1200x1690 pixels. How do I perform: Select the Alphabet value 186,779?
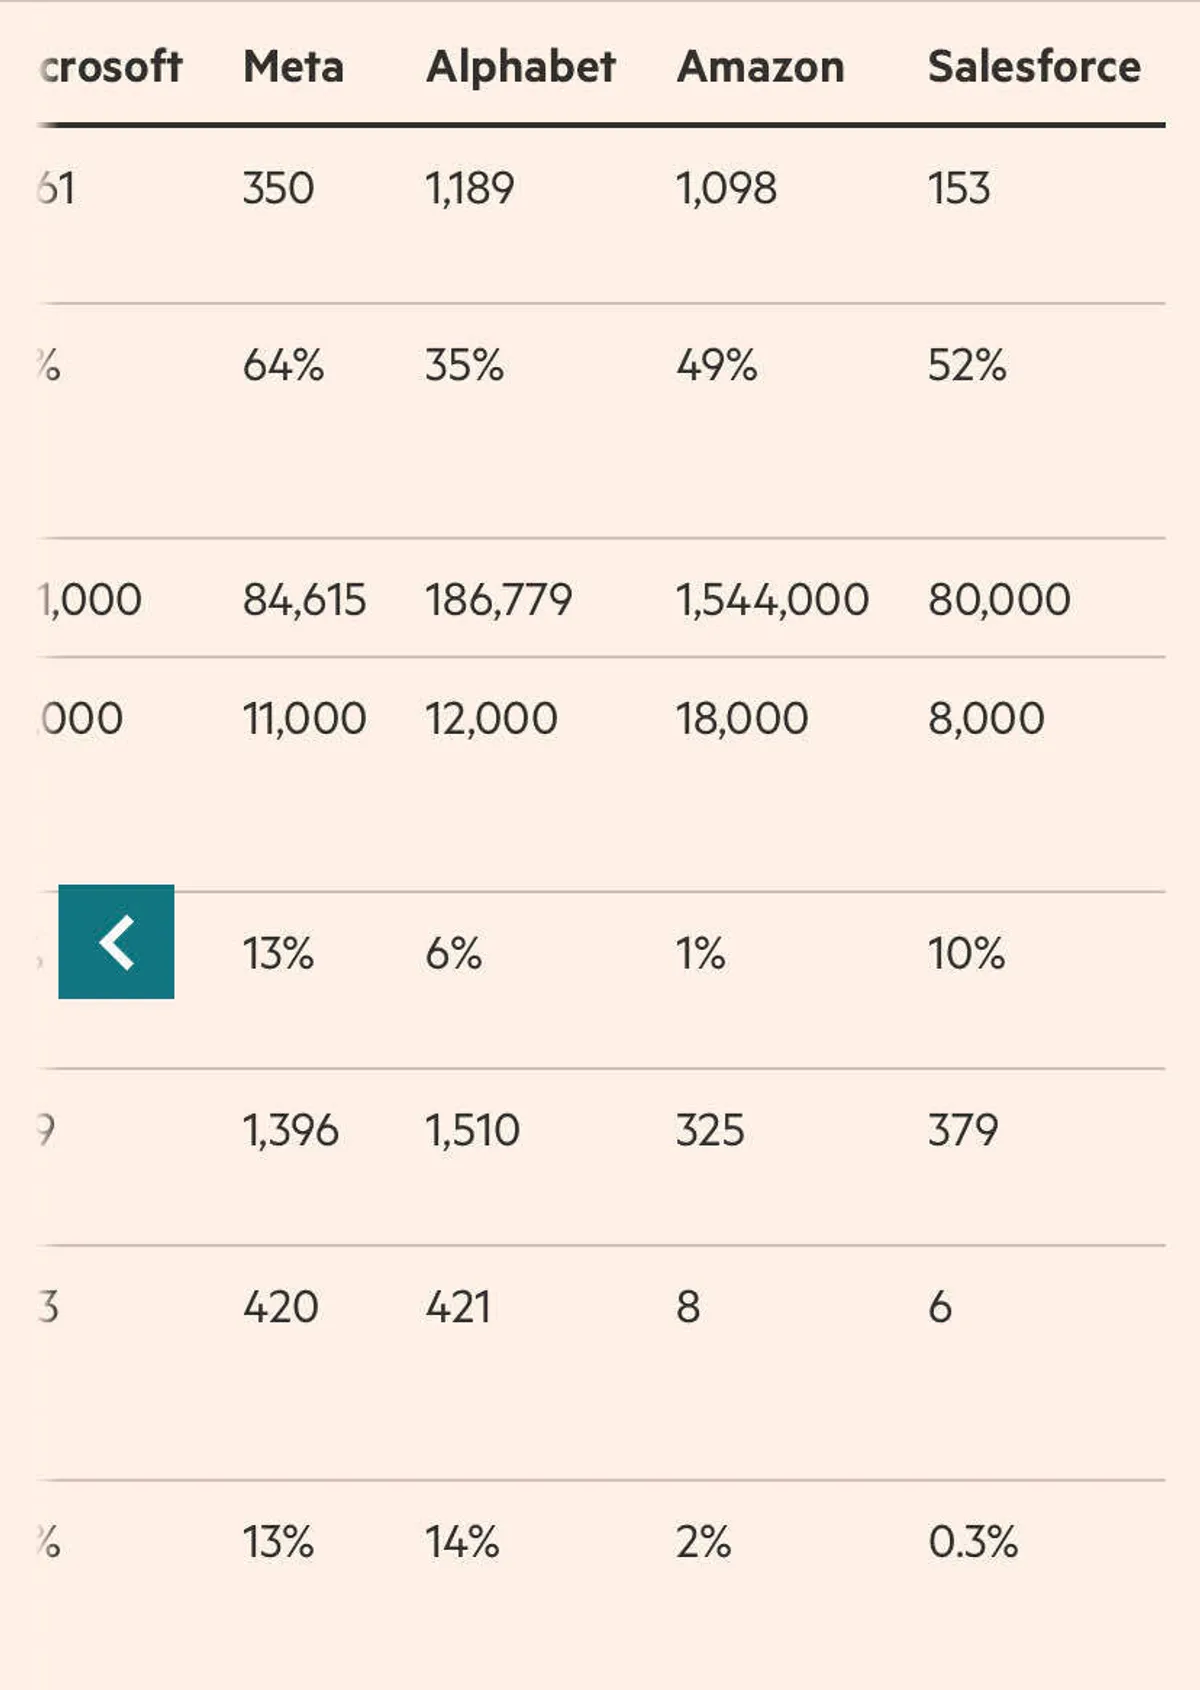[x=498, y=600]
